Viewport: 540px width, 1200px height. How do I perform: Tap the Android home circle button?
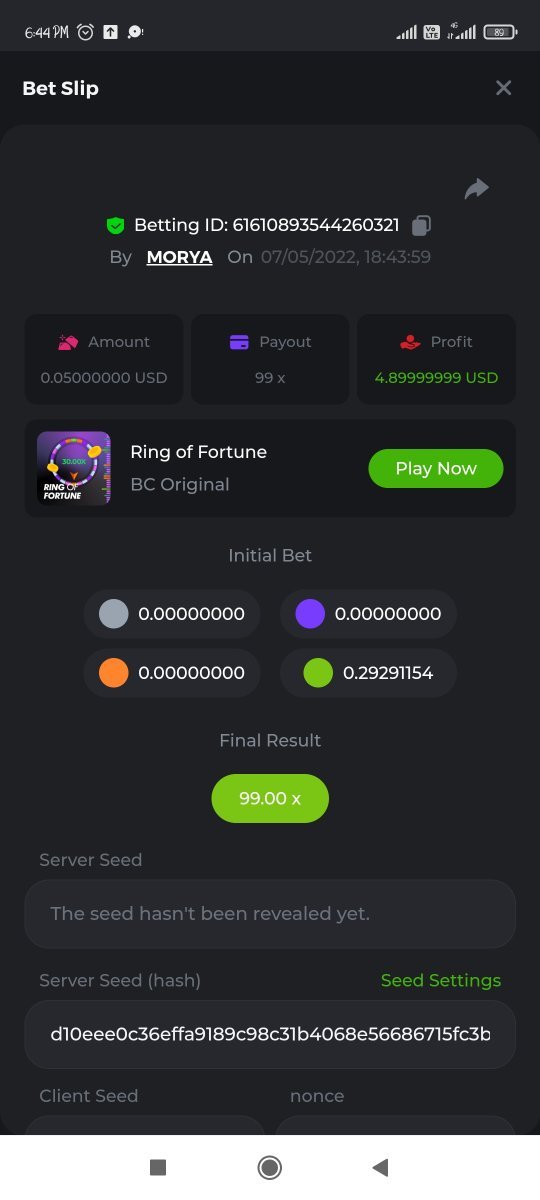[269, 1167]
